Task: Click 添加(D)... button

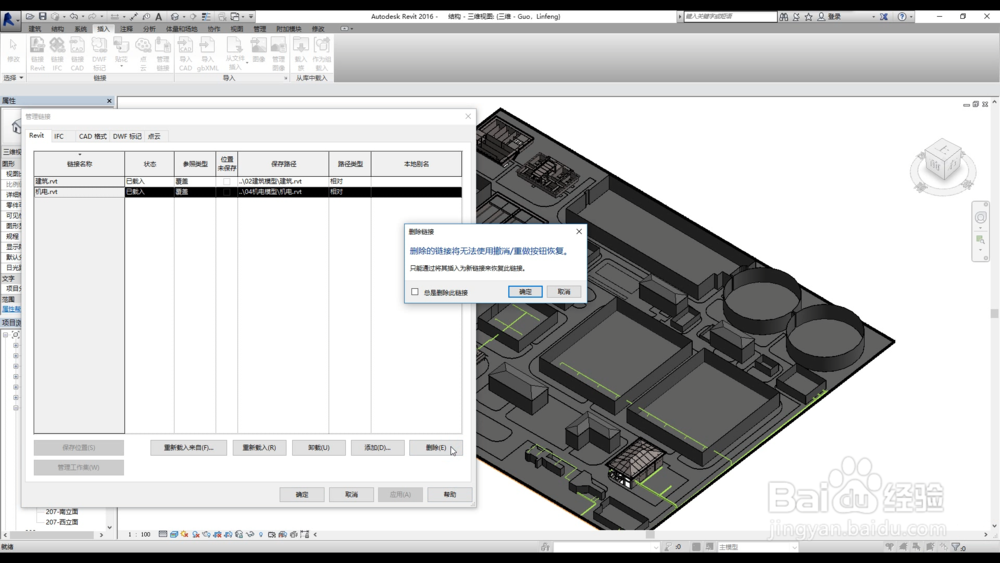Action: point(378,448)
